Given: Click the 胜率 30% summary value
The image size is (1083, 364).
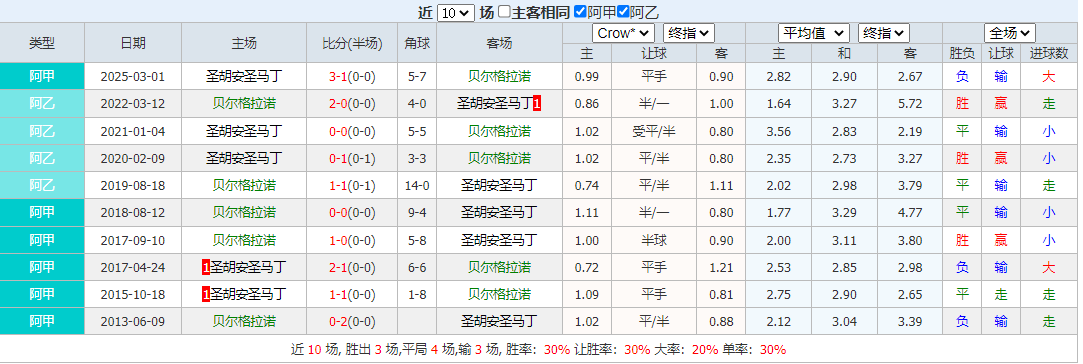Looking at the screenshot, I should click(557, 350).
